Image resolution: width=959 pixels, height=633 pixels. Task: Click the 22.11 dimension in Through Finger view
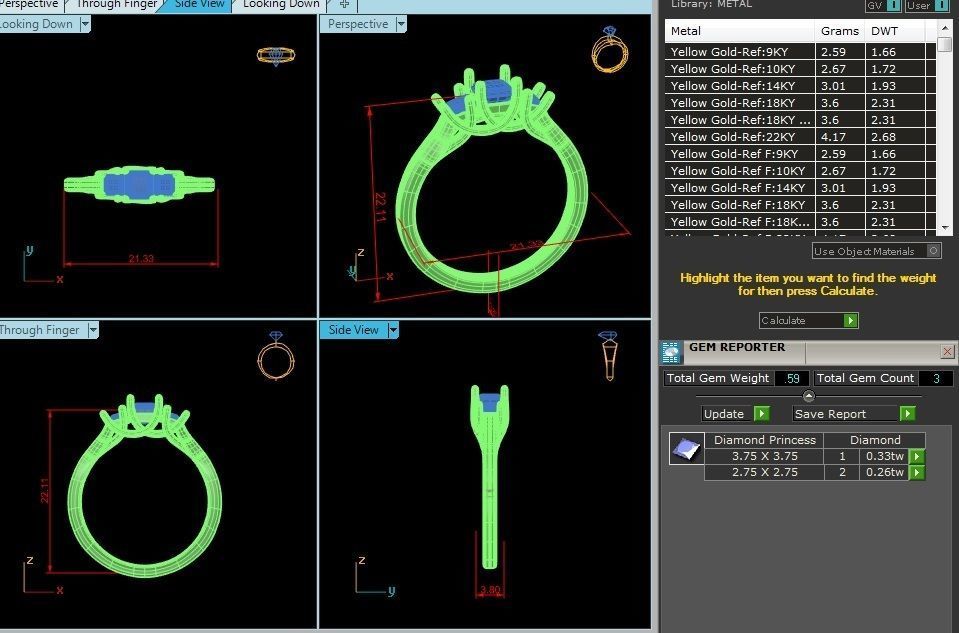coord(44,490)
